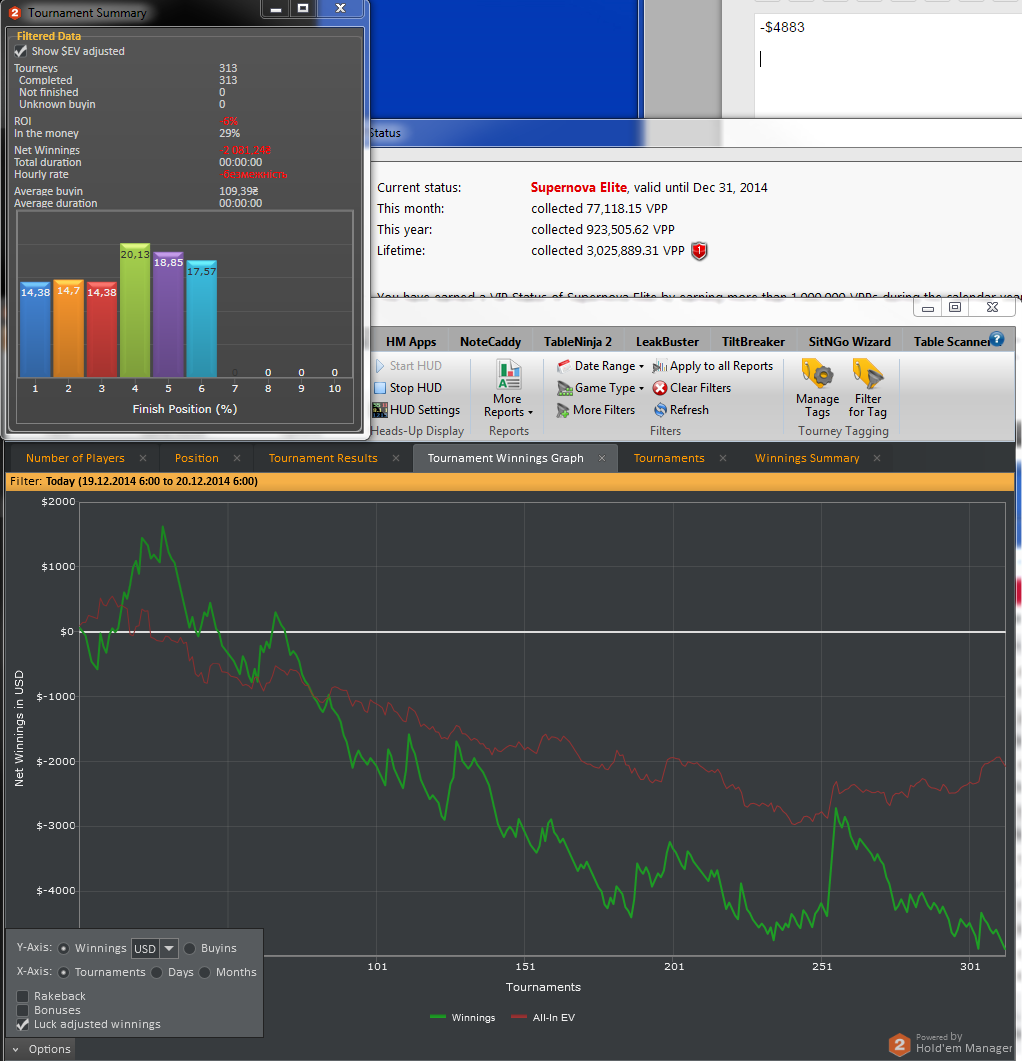Click the Tournament Summary window app icon
The image size is (1022, 1061).
[15, 13]
